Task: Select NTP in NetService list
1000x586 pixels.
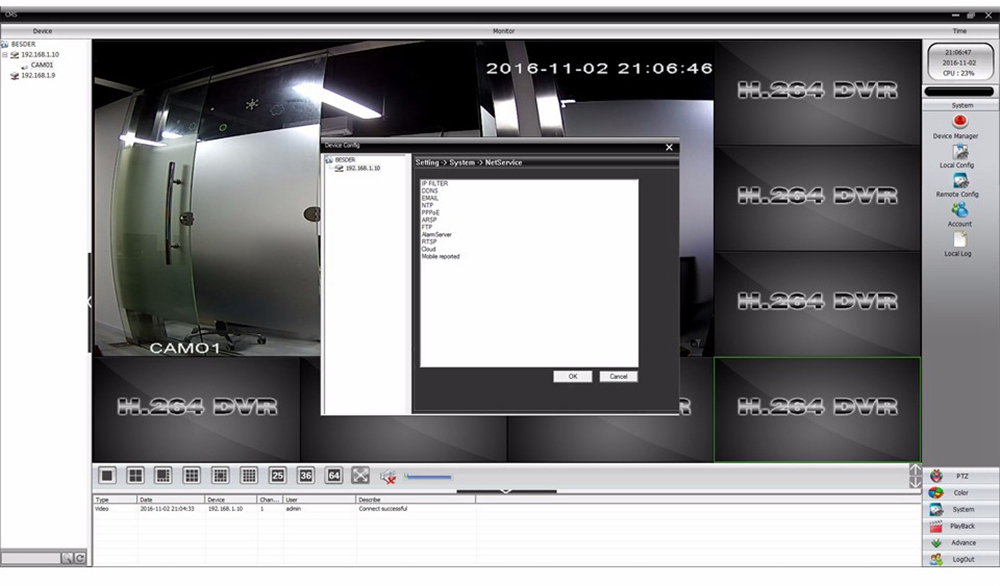Action: 427,205
